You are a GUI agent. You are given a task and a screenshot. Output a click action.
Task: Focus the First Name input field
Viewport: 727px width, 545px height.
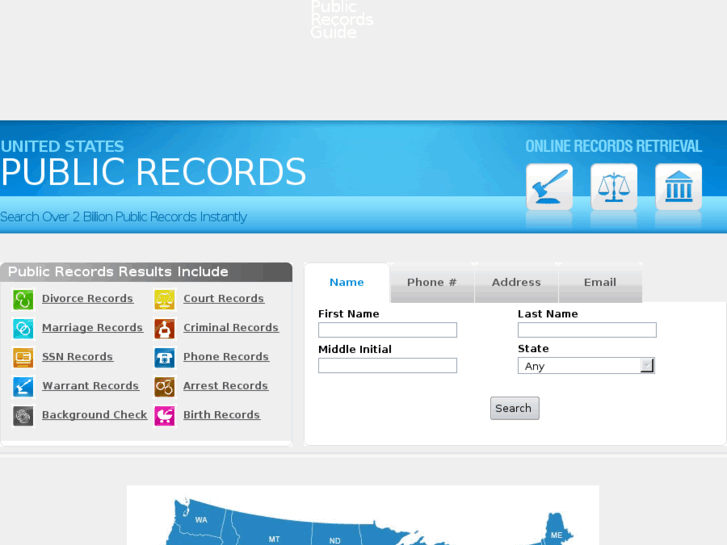(388, 330)
